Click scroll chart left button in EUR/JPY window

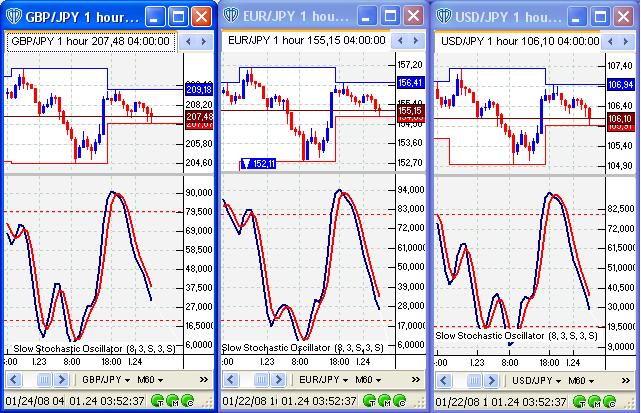pos(231,379)
